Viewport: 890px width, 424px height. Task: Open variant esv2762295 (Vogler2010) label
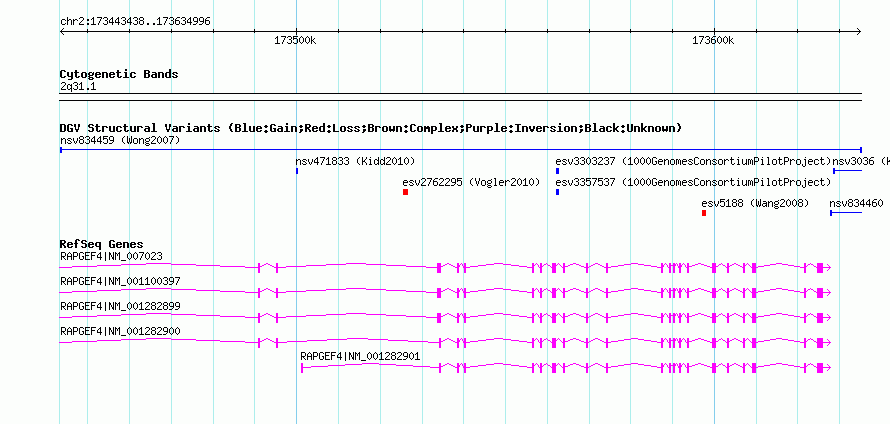(x=471, y=183)
